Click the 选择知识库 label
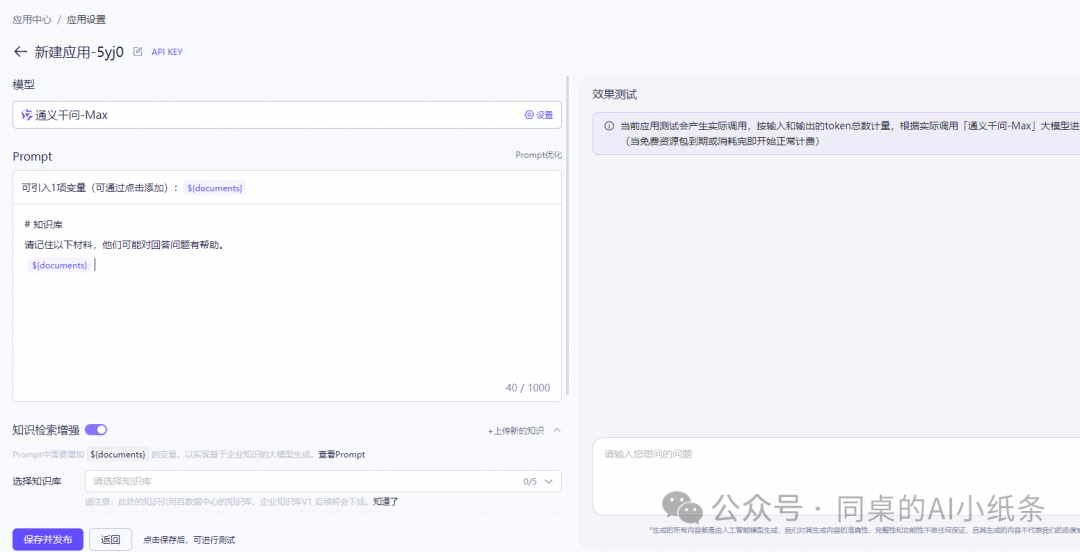Image resolution: width=1080 pixels, height=552 pixels. click(37, 481)
